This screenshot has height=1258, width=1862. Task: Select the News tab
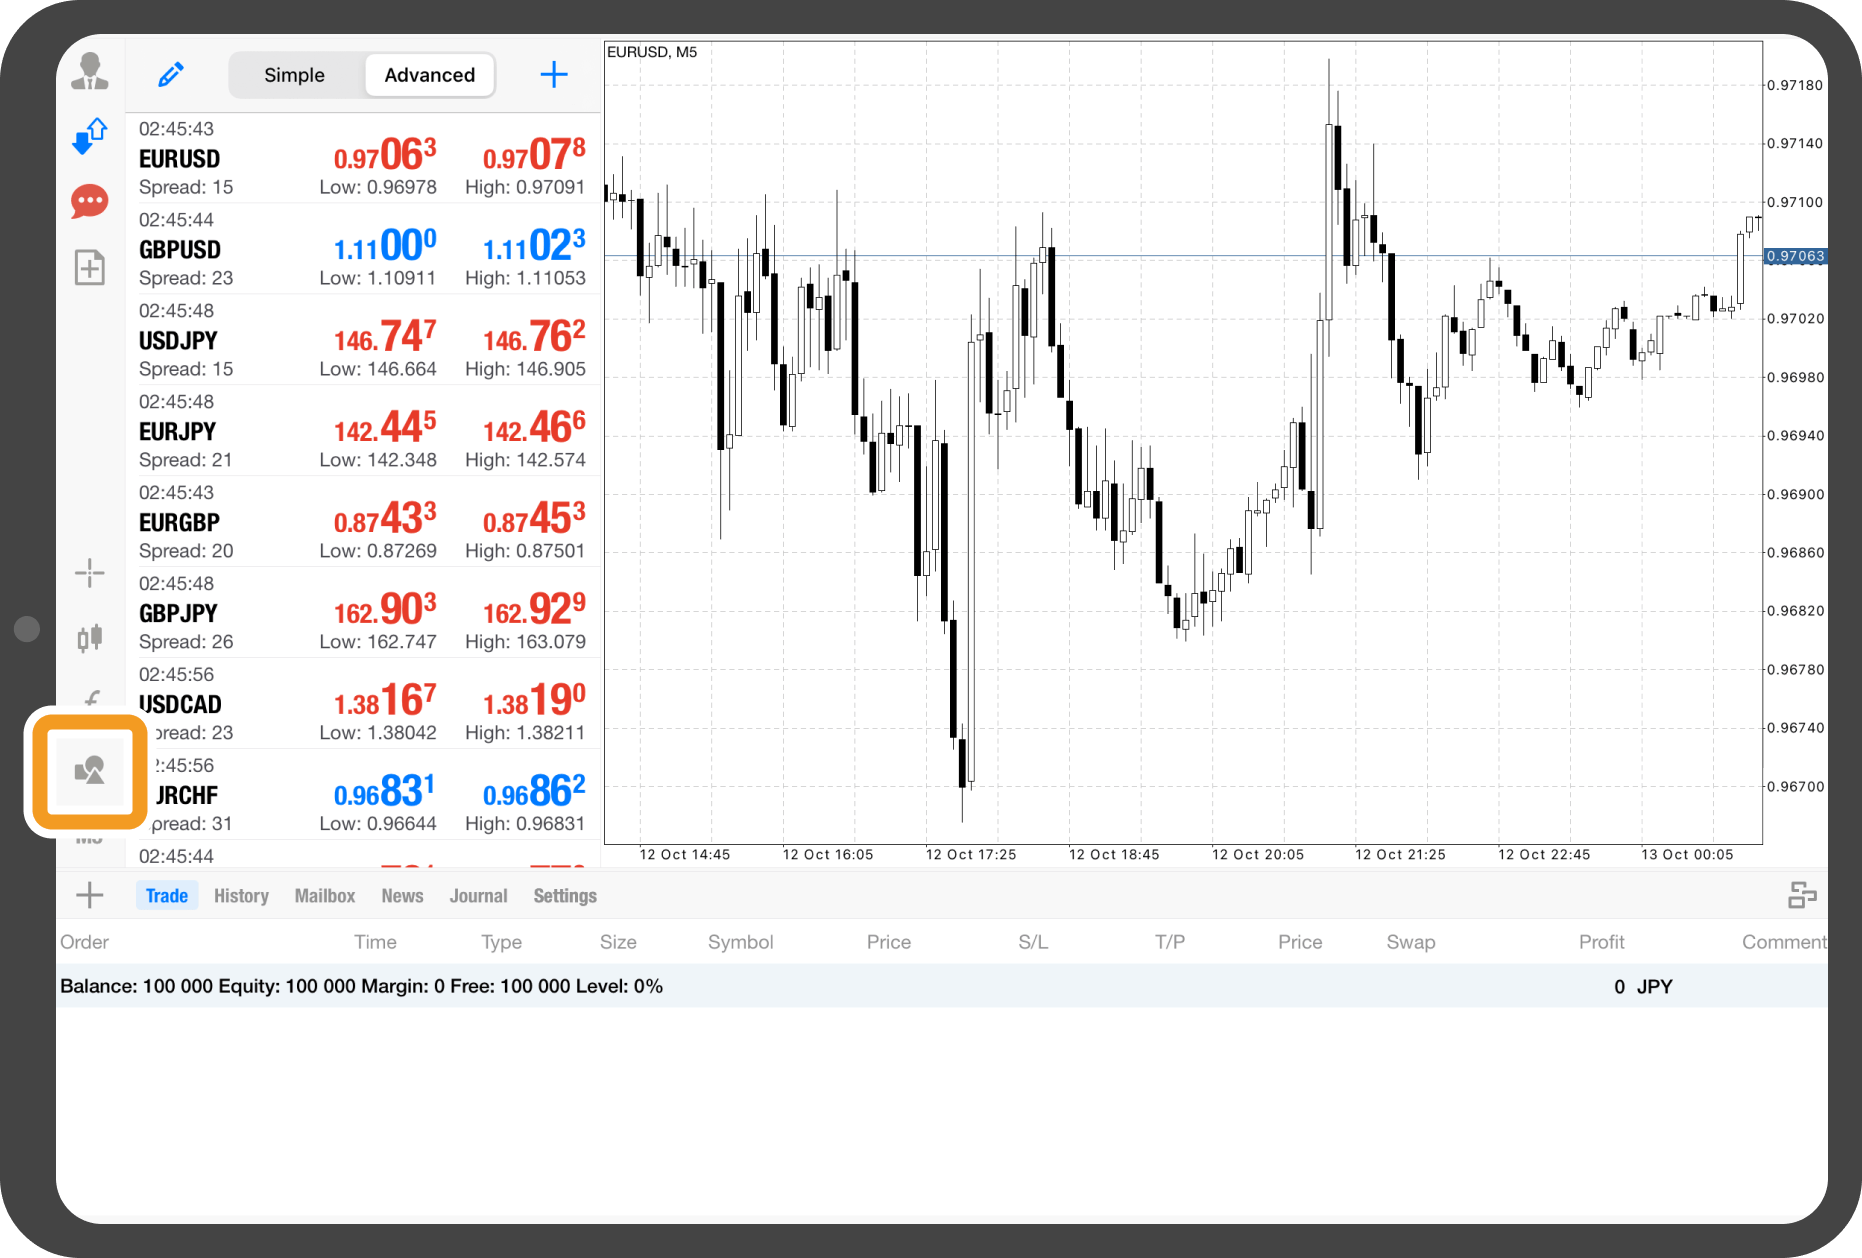(x=402, y=896)
